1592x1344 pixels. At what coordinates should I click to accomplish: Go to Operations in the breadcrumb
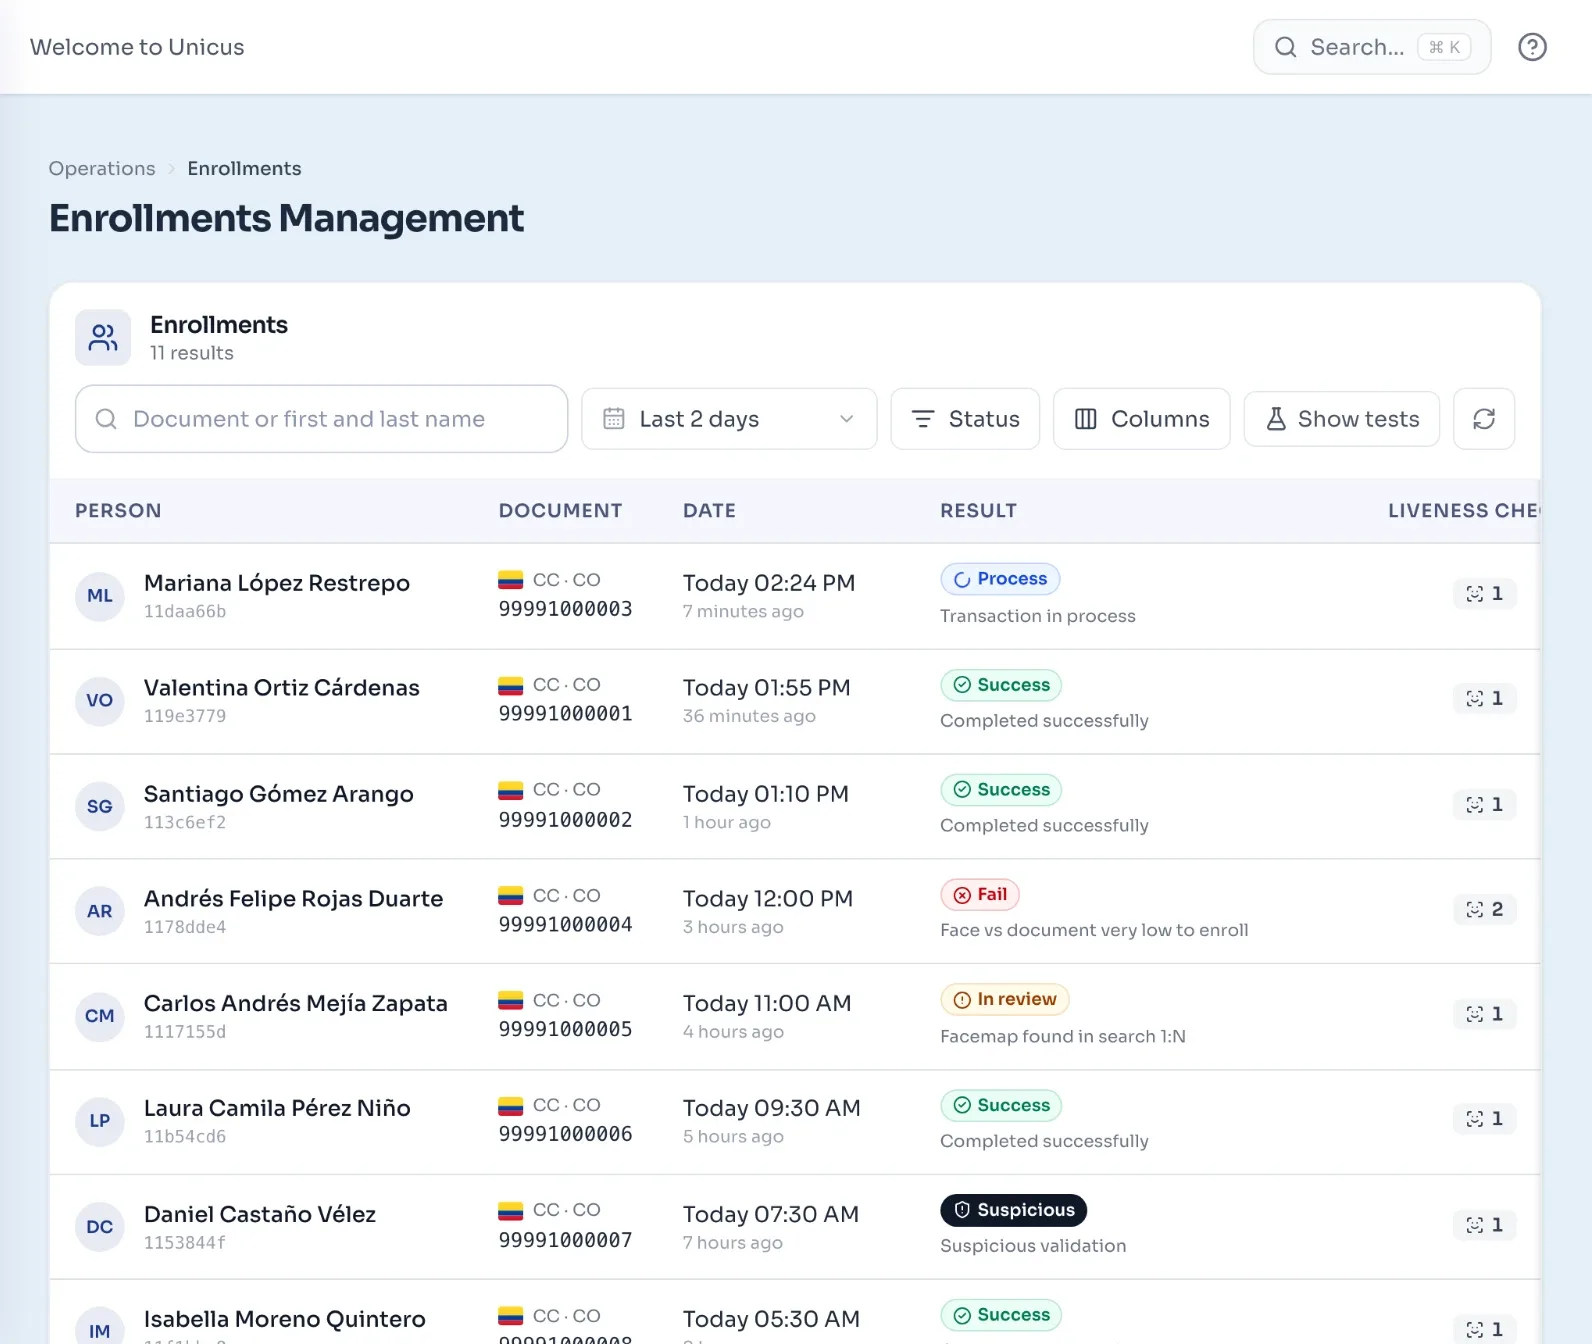[102, 169]
